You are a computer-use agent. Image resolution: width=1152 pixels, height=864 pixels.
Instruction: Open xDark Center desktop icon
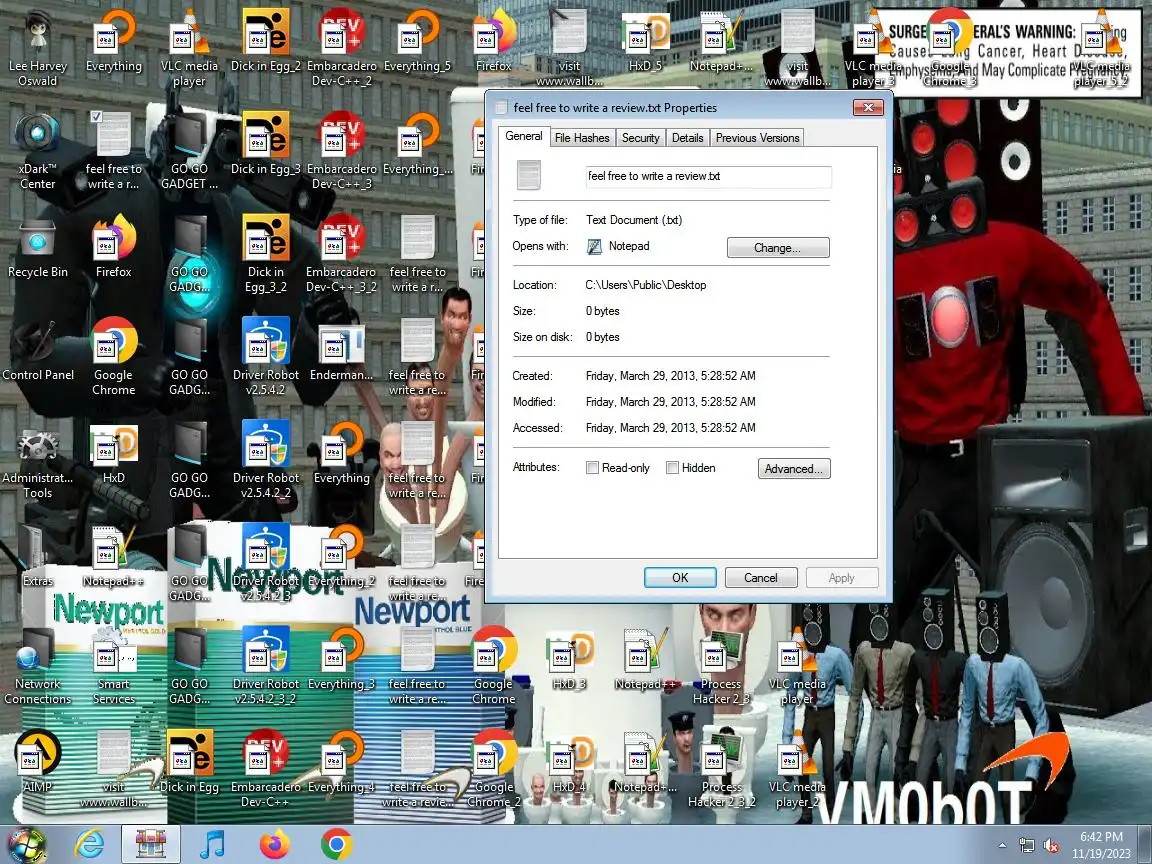(x=37, y=151)
